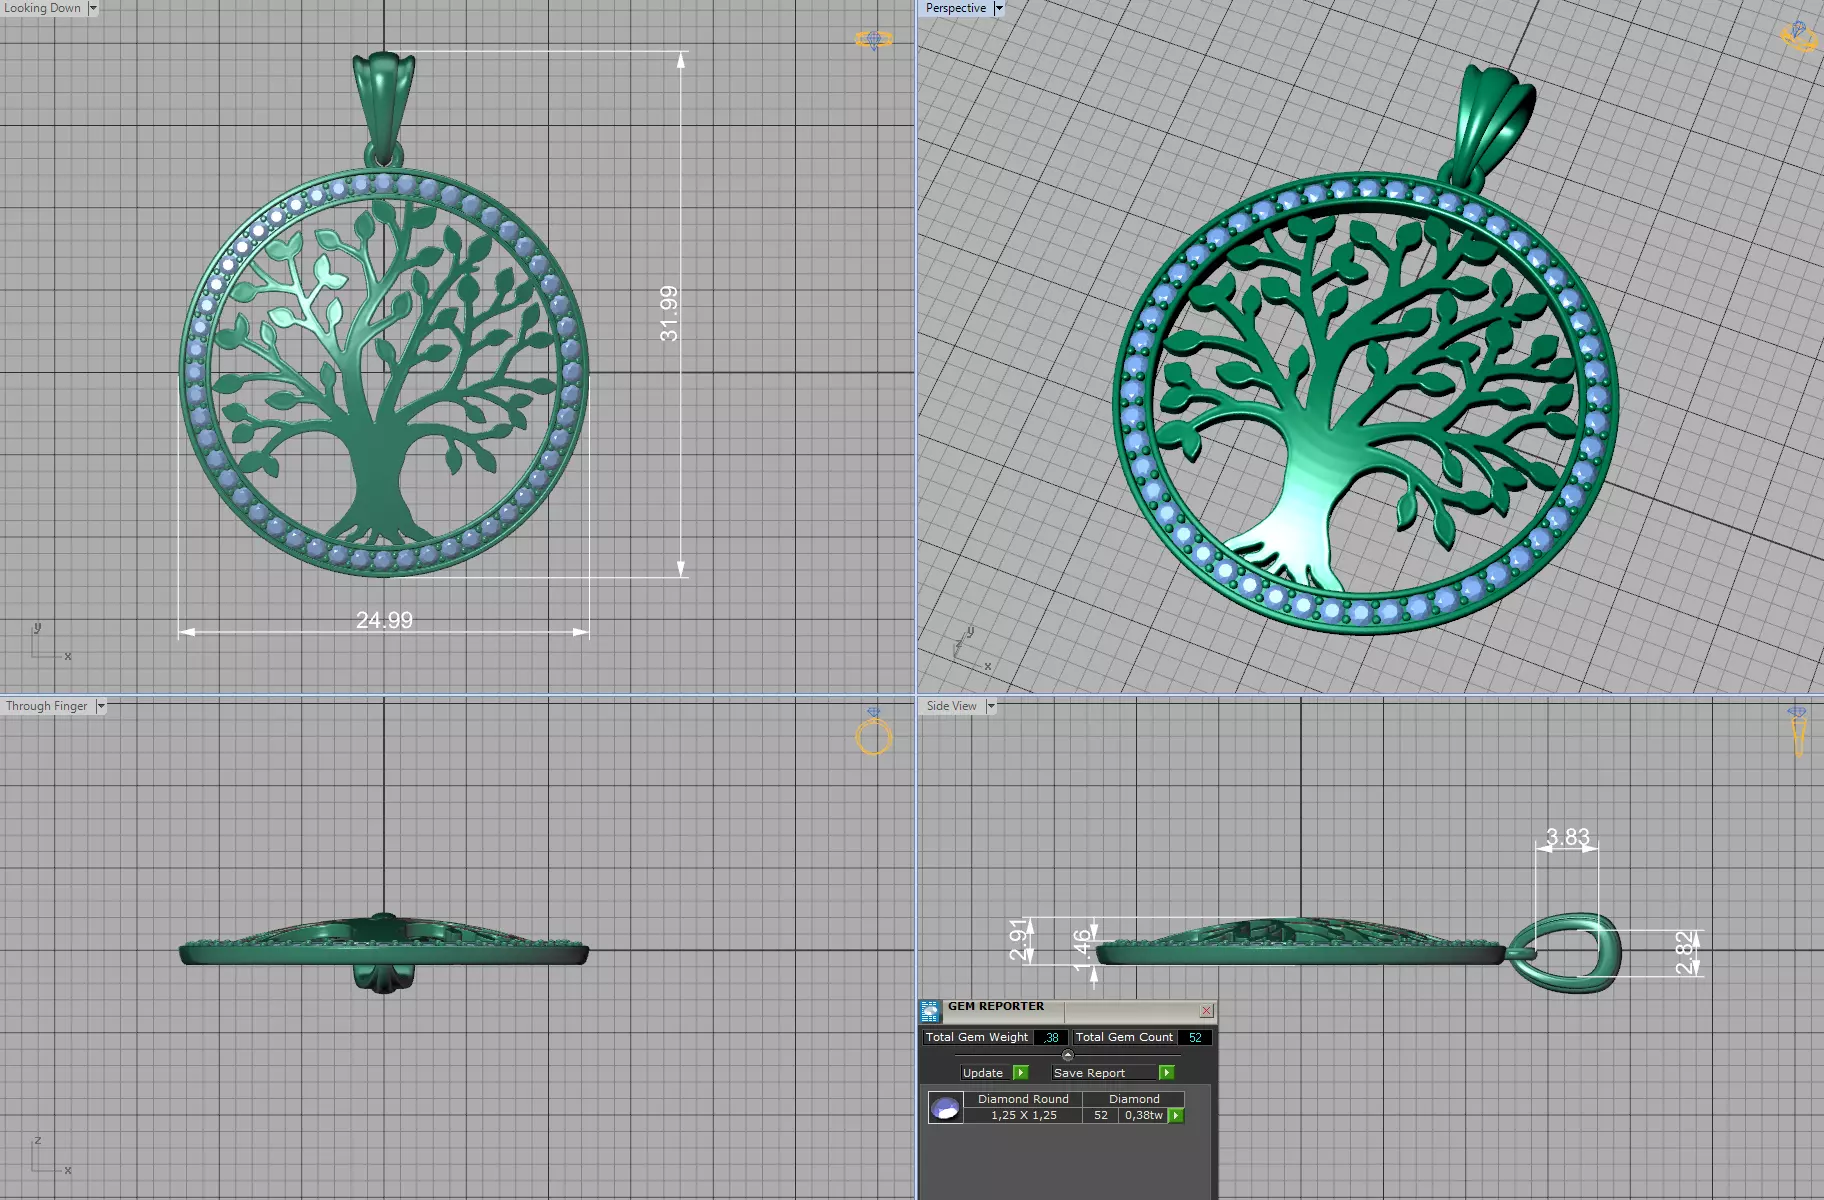
Task: Click the Diamond material cell
Action: (x=1134, y=1099)
